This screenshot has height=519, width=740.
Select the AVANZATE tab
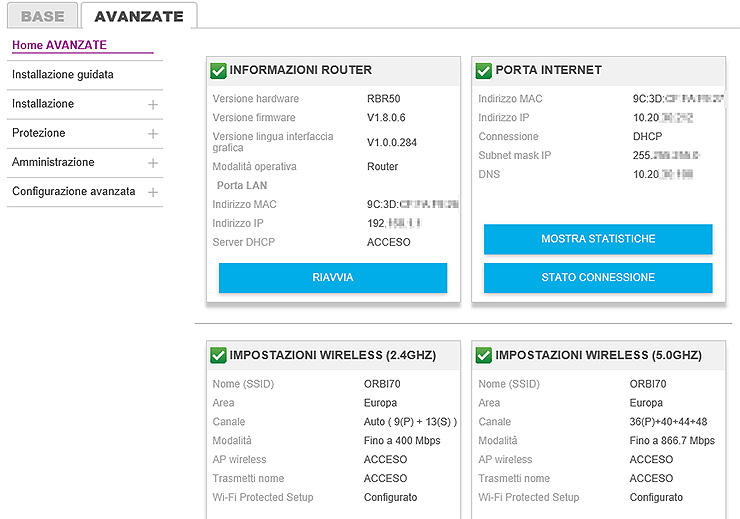pos(139,16)
